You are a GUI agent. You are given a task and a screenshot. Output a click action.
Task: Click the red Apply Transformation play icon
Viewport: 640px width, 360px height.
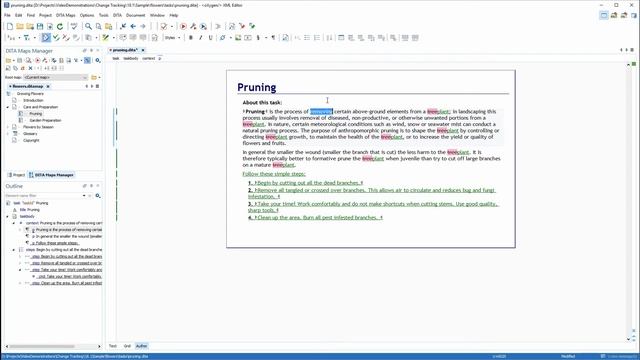pos(183,26)
